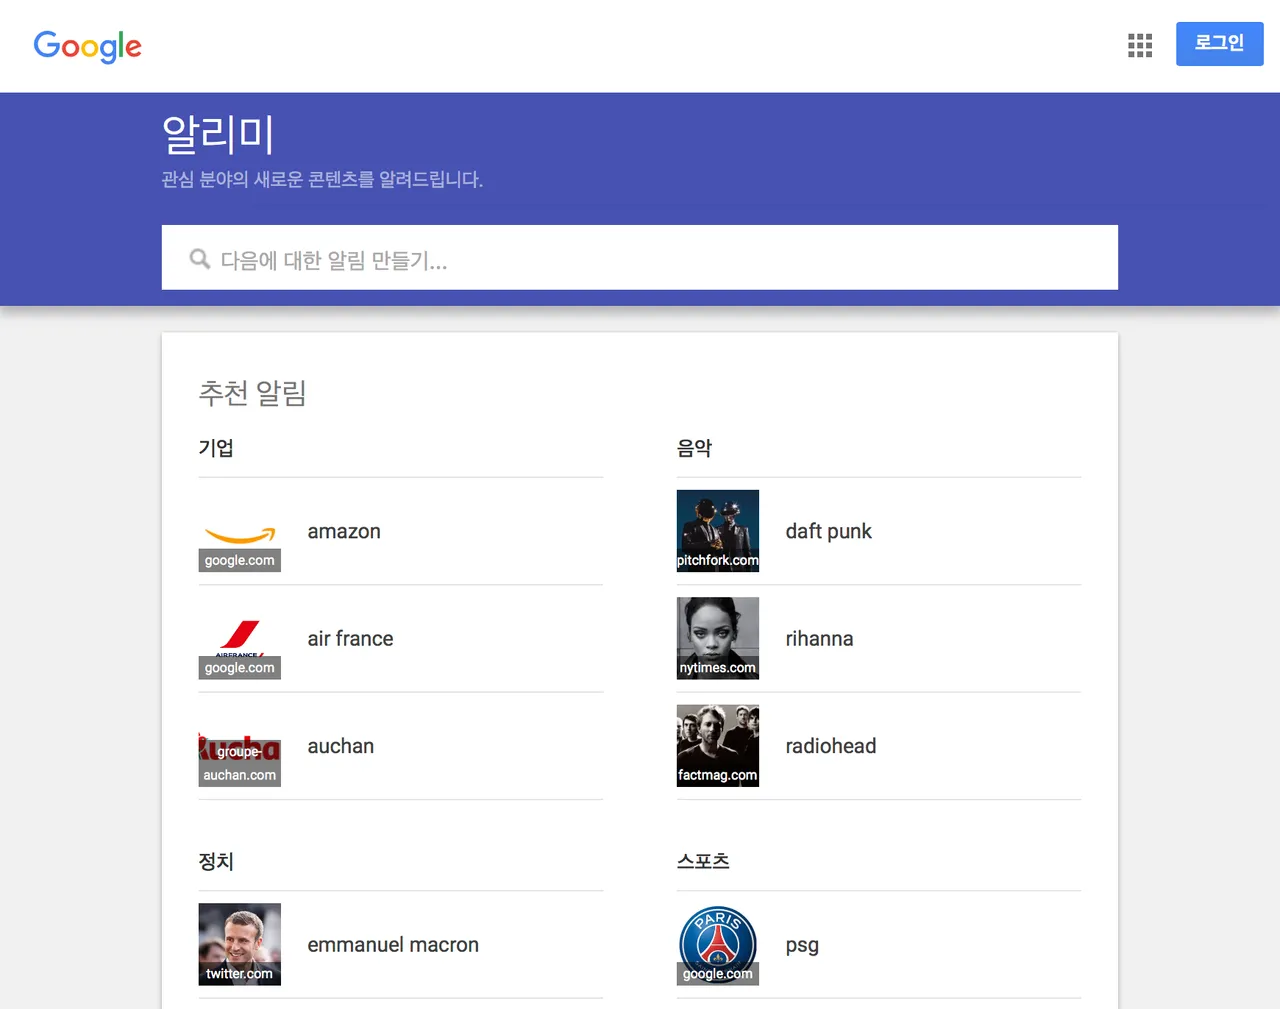Click the PSG crest thumbnail
1280x1009 pixels.
(718, 944)
